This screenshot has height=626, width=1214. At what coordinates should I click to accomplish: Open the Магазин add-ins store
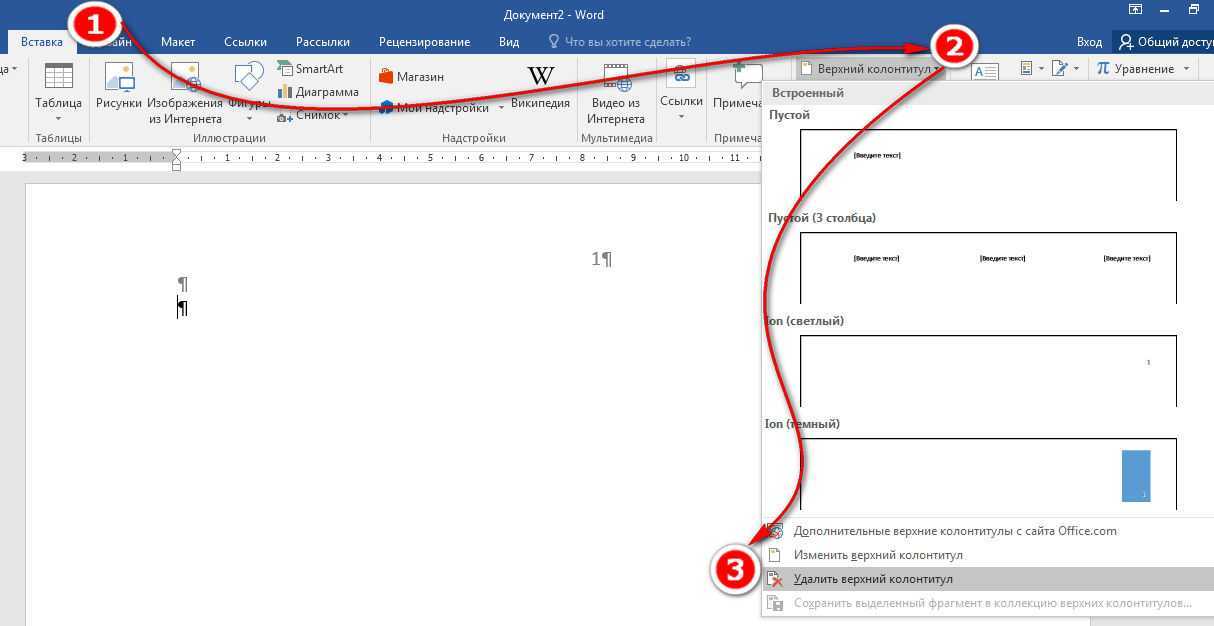tap(411, 77)
